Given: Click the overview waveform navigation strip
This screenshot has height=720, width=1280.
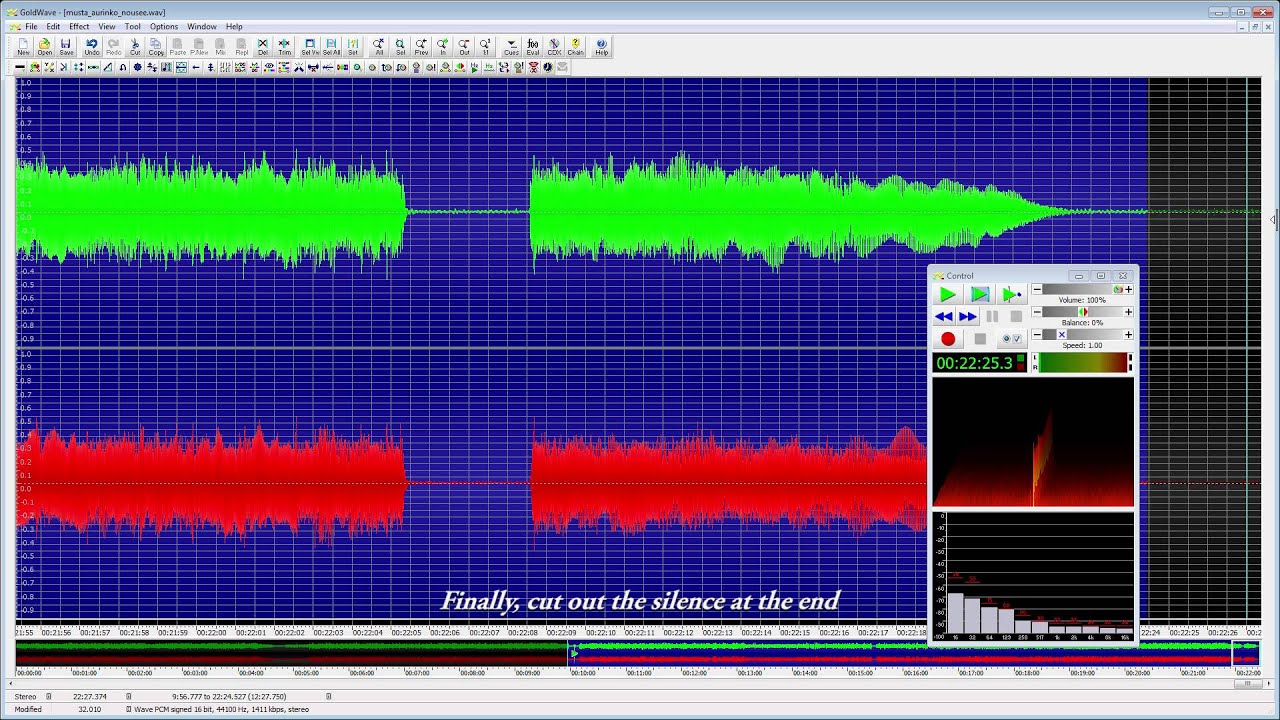Looking at the screenshot, I should (x=637, y=654).
